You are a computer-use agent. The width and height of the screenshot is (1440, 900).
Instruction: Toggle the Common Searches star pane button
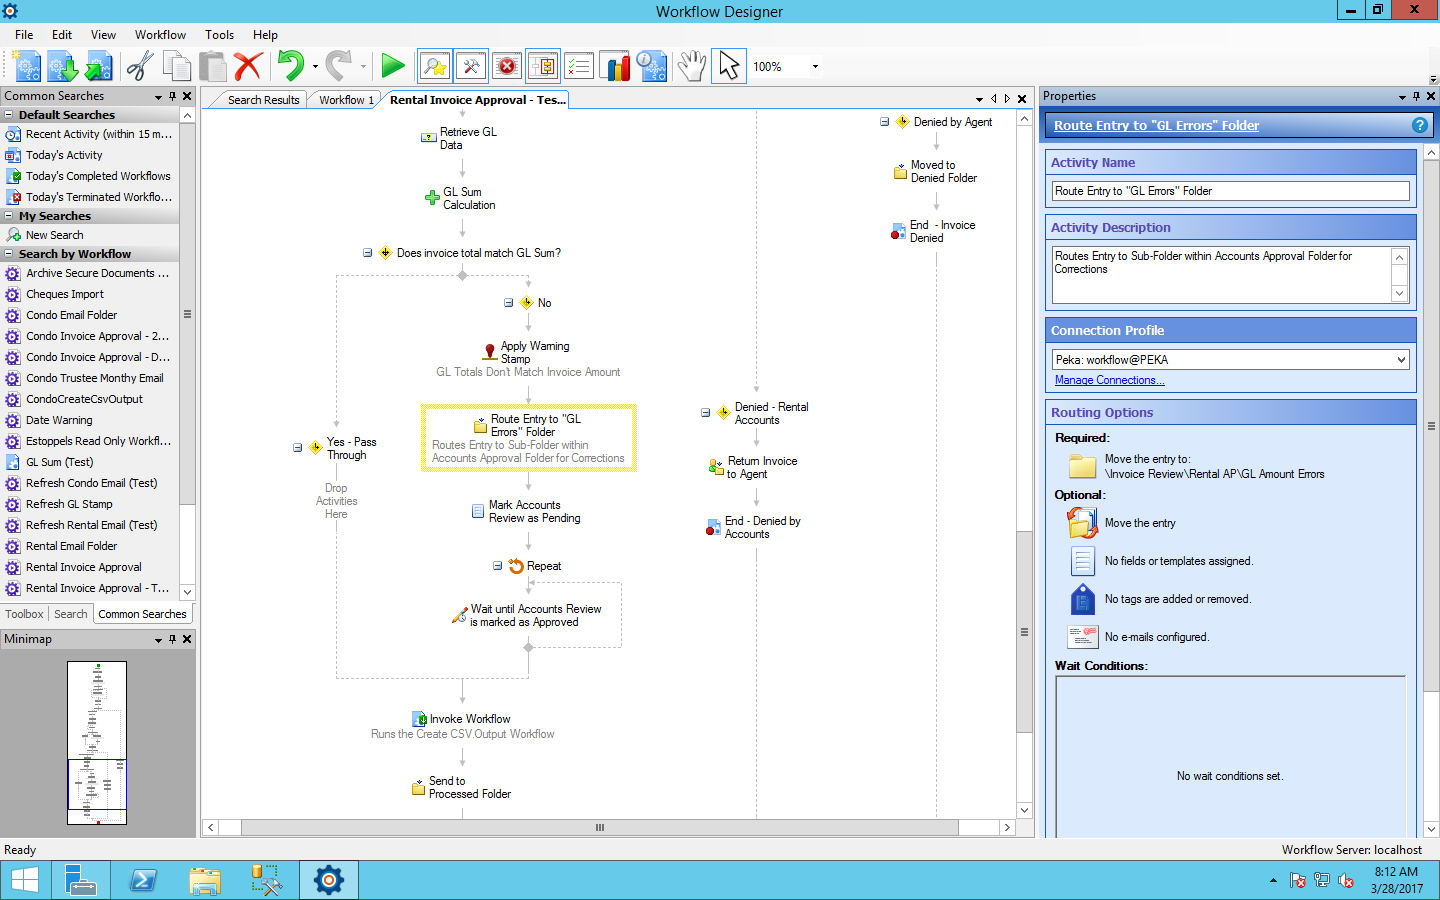click(435, 67)
